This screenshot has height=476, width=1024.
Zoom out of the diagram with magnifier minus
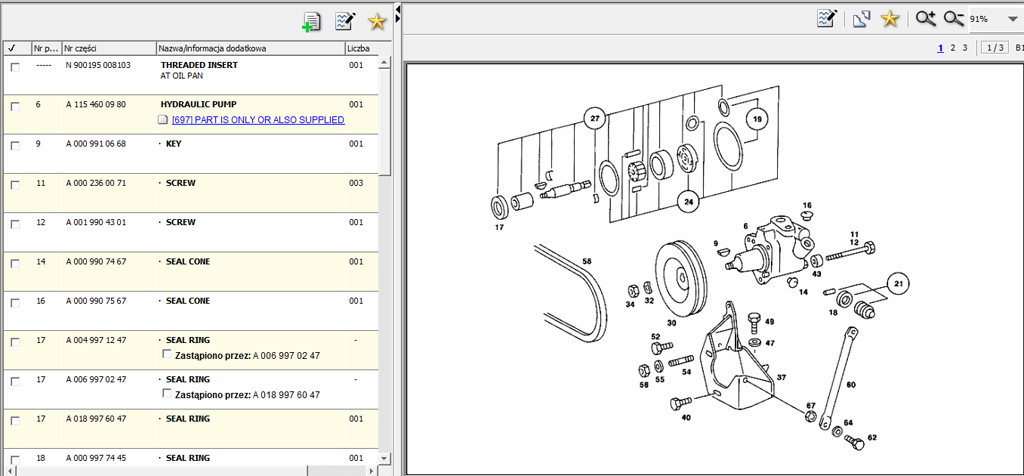point(953,19)
